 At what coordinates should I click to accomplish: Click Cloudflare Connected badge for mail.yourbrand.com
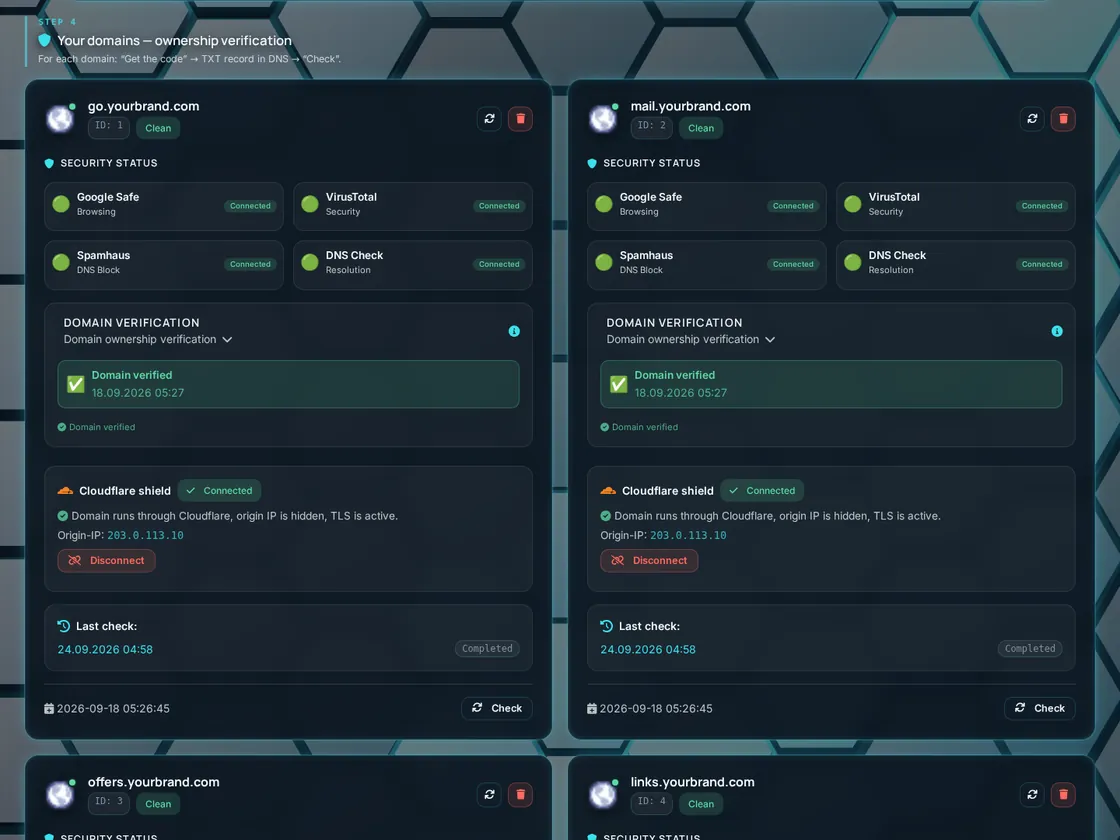762,491
